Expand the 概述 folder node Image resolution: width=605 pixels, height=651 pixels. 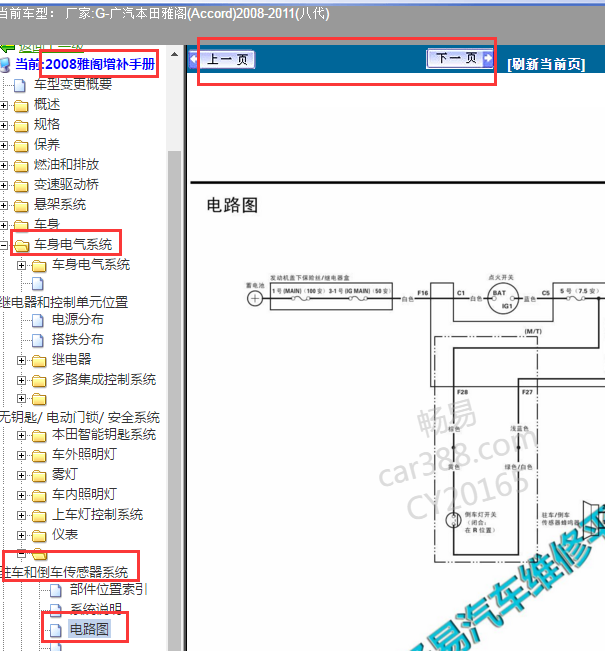(4, 105)
